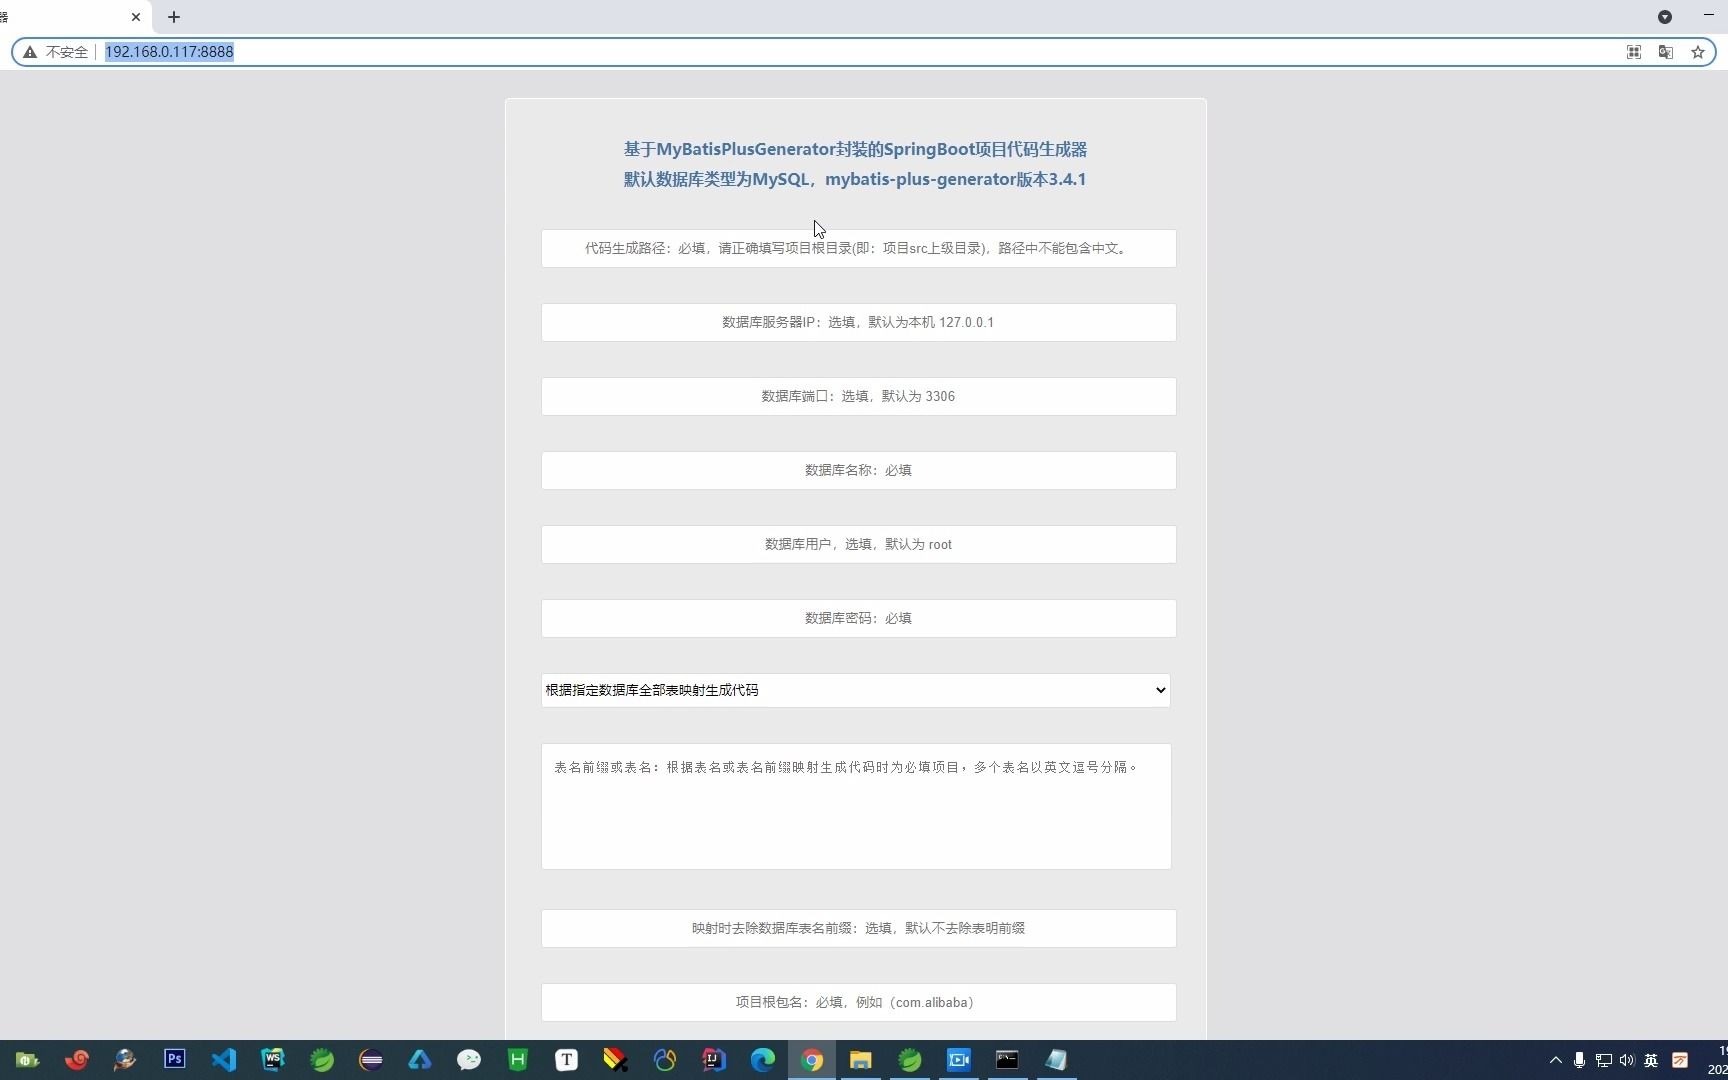Click the orange input method tray icon
The height and width of the screenshot is (1080, 1728).
(1680, 1060)
